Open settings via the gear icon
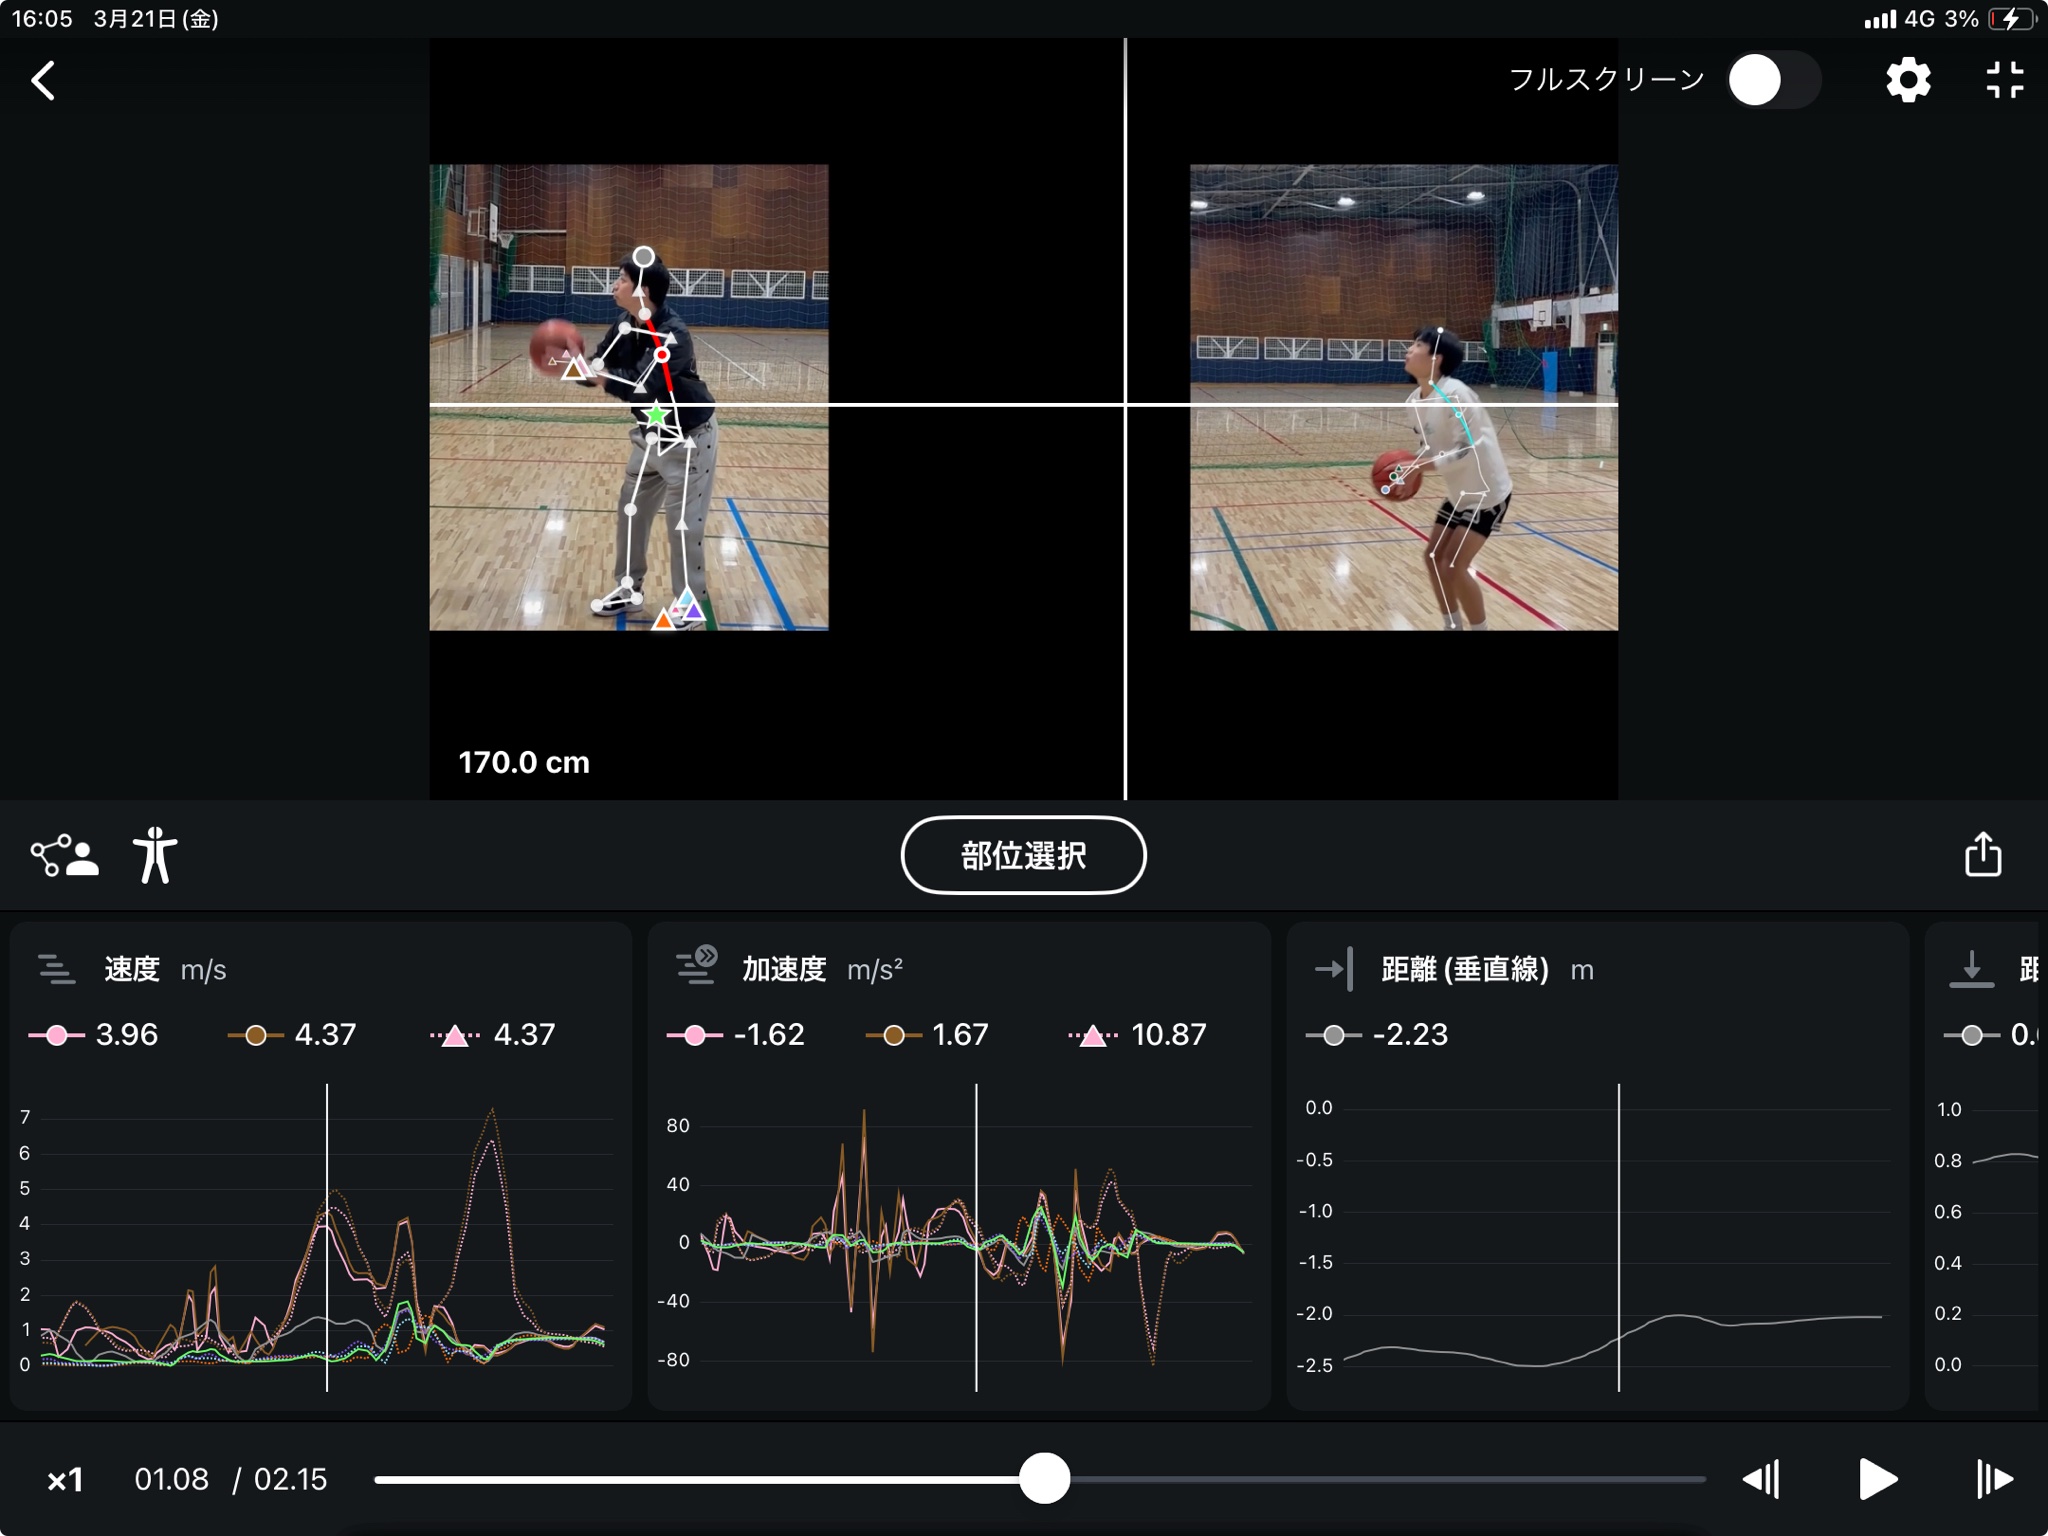Screen dimensions: 2048x1536 click(1908, 80)
